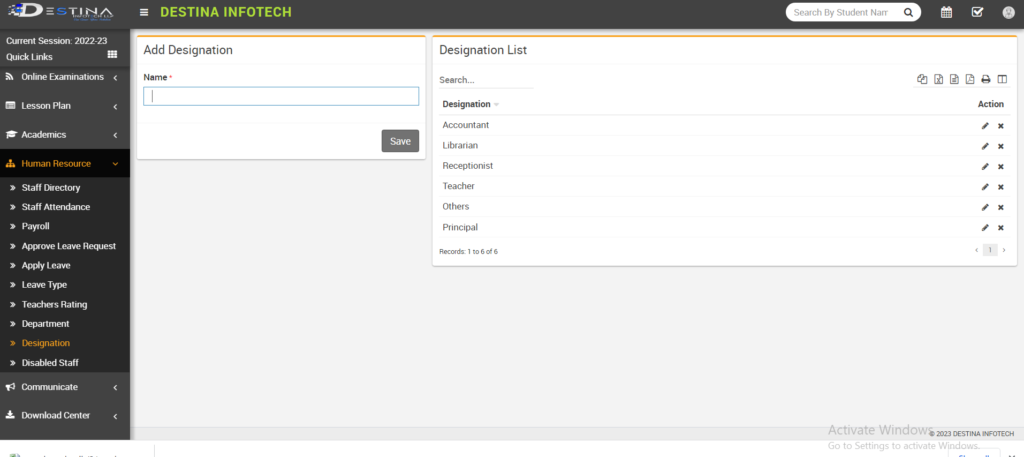Open the task checklist icon in header

click(x=977, y=13)
